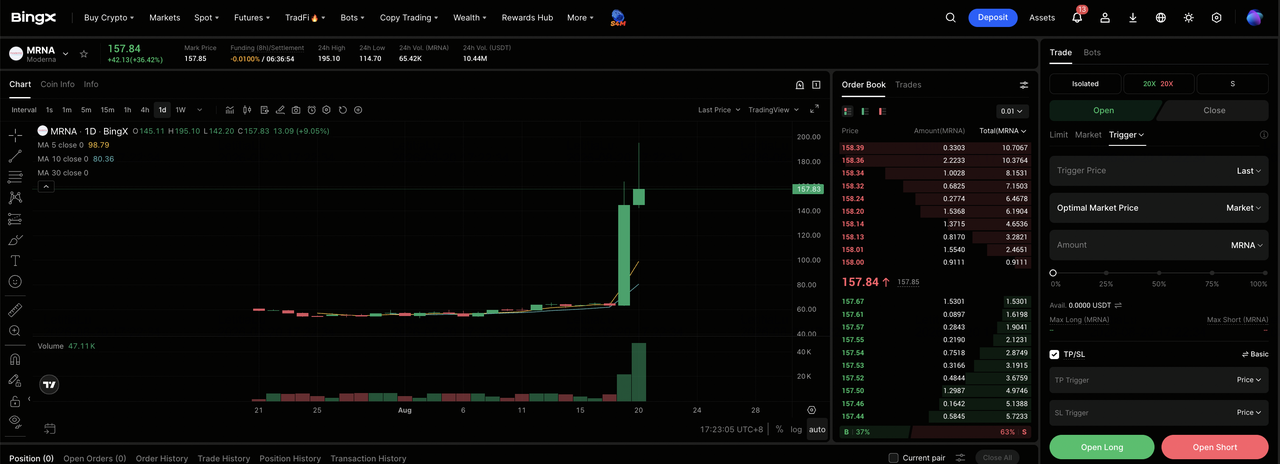Open Copy Trading menu
1280x464 pixels.
pos(408,17)
